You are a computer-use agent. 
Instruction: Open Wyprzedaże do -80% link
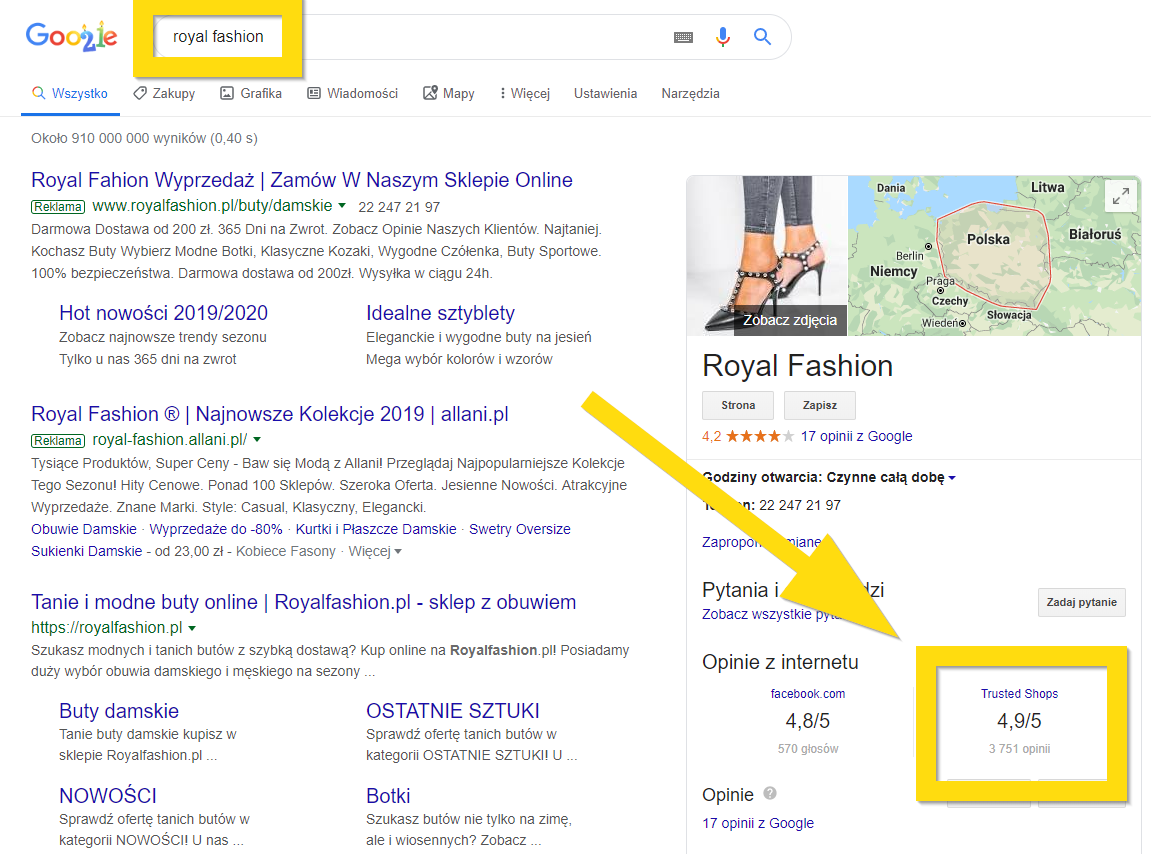(216, 529)
